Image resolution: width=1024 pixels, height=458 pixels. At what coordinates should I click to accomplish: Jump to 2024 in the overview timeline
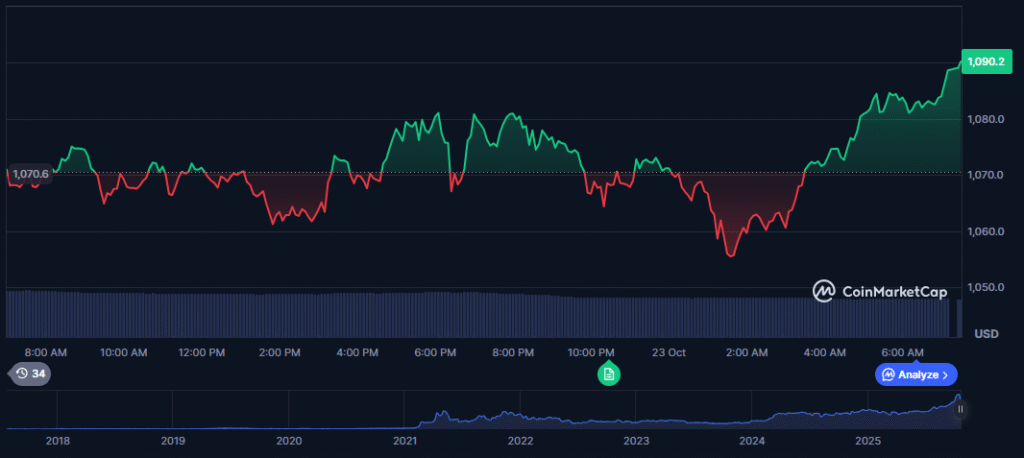[x=752, y=440]
